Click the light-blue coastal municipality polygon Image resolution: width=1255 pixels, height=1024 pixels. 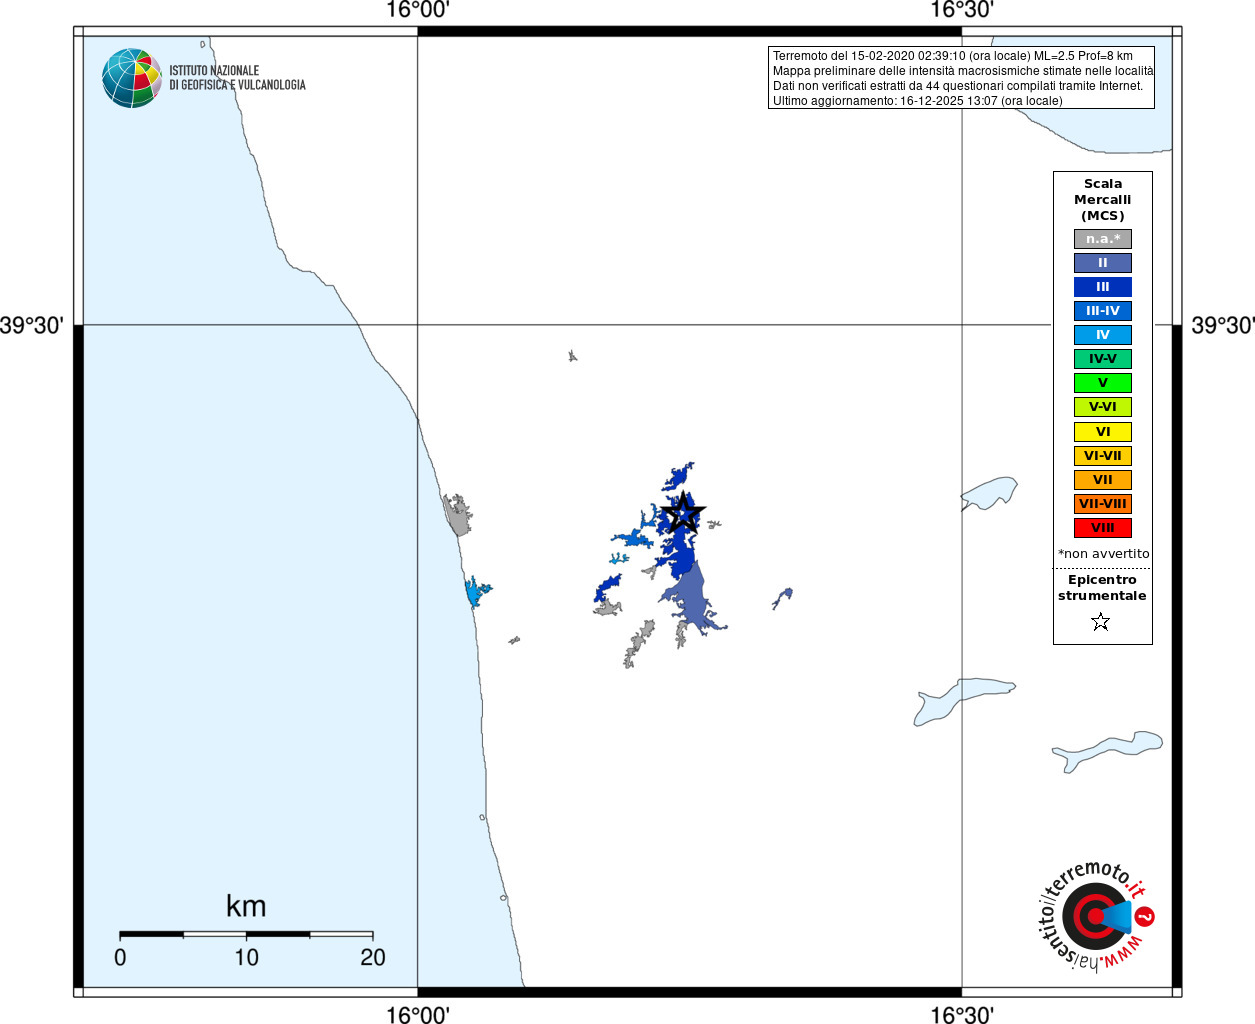point(477,591)
